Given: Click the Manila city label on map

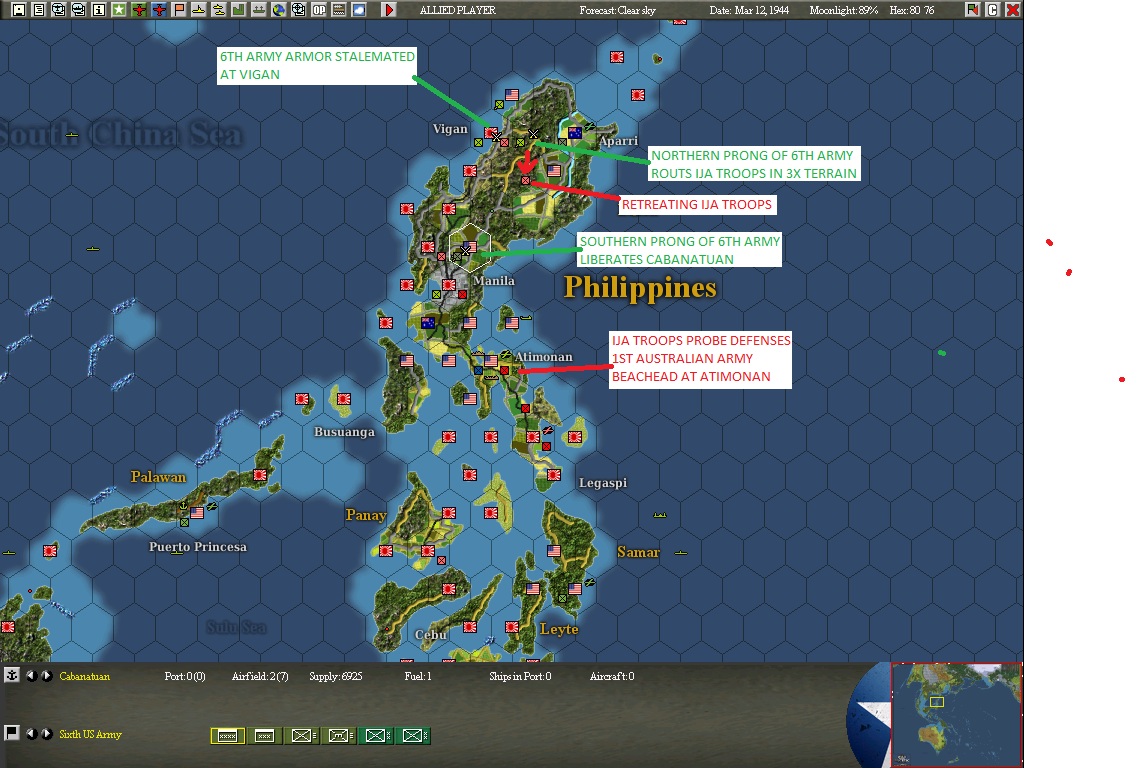Looking at the screenshot, I should (494, 281).
